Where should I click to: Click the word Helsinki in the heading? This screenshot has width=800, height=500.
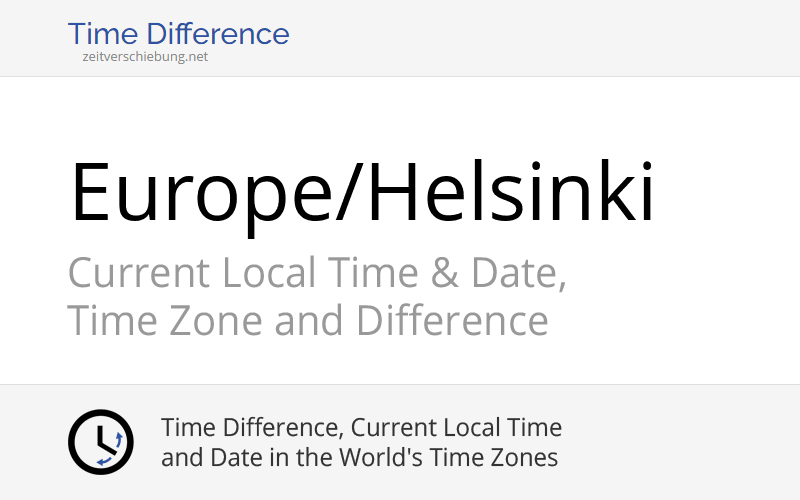511,191
